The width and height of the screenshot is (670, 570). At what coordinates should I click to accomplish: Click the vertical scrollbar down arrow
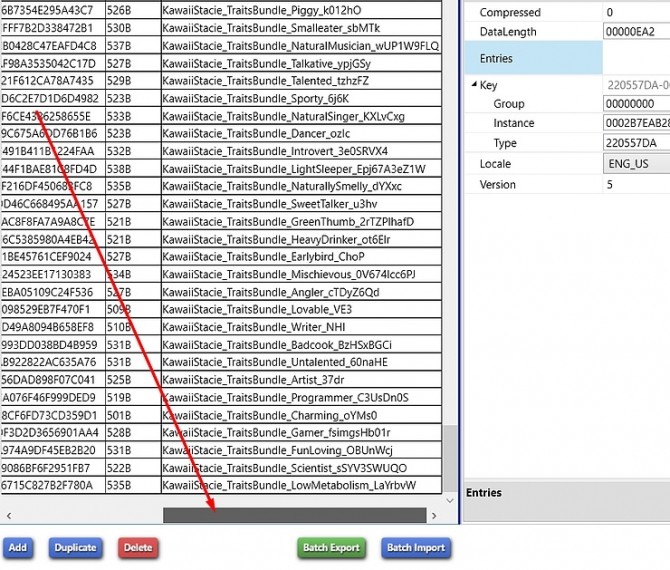pyautogui.click(x=450, y=499)
